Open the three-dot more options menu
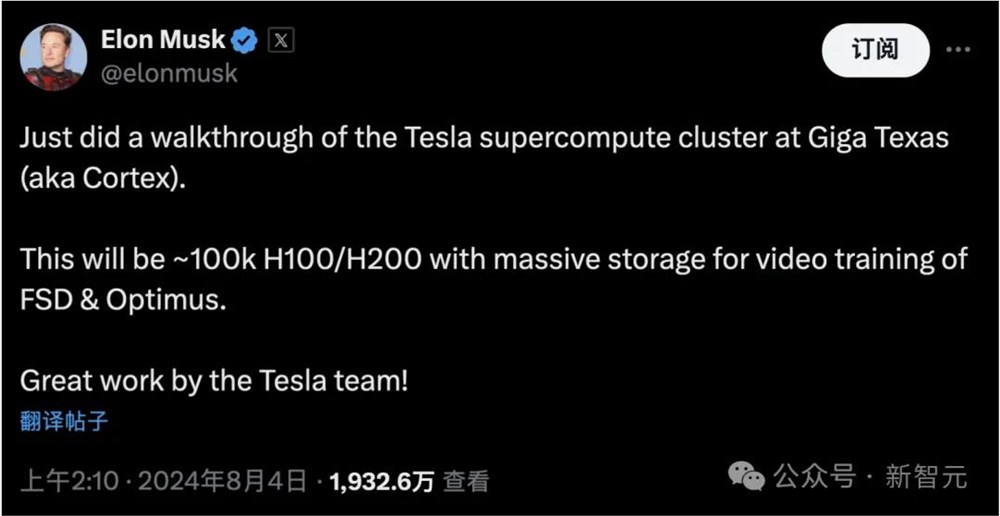The image size is (1000, 516). pos(957,49)
